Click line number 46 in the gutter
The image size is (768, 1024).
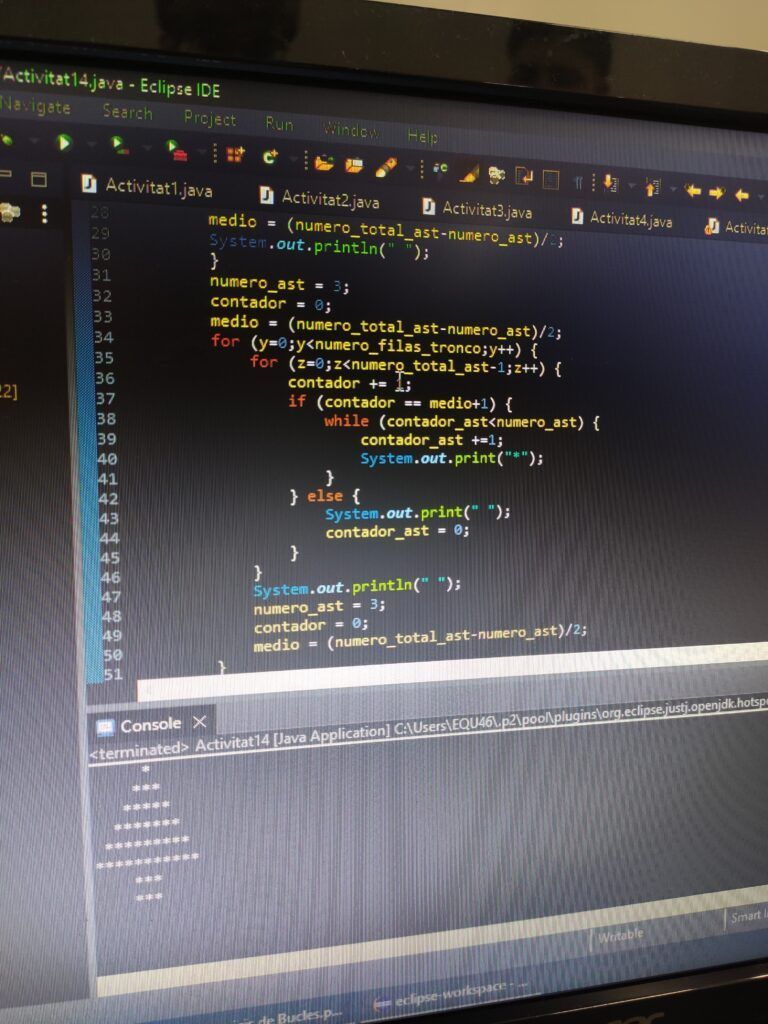coord(110,577)
